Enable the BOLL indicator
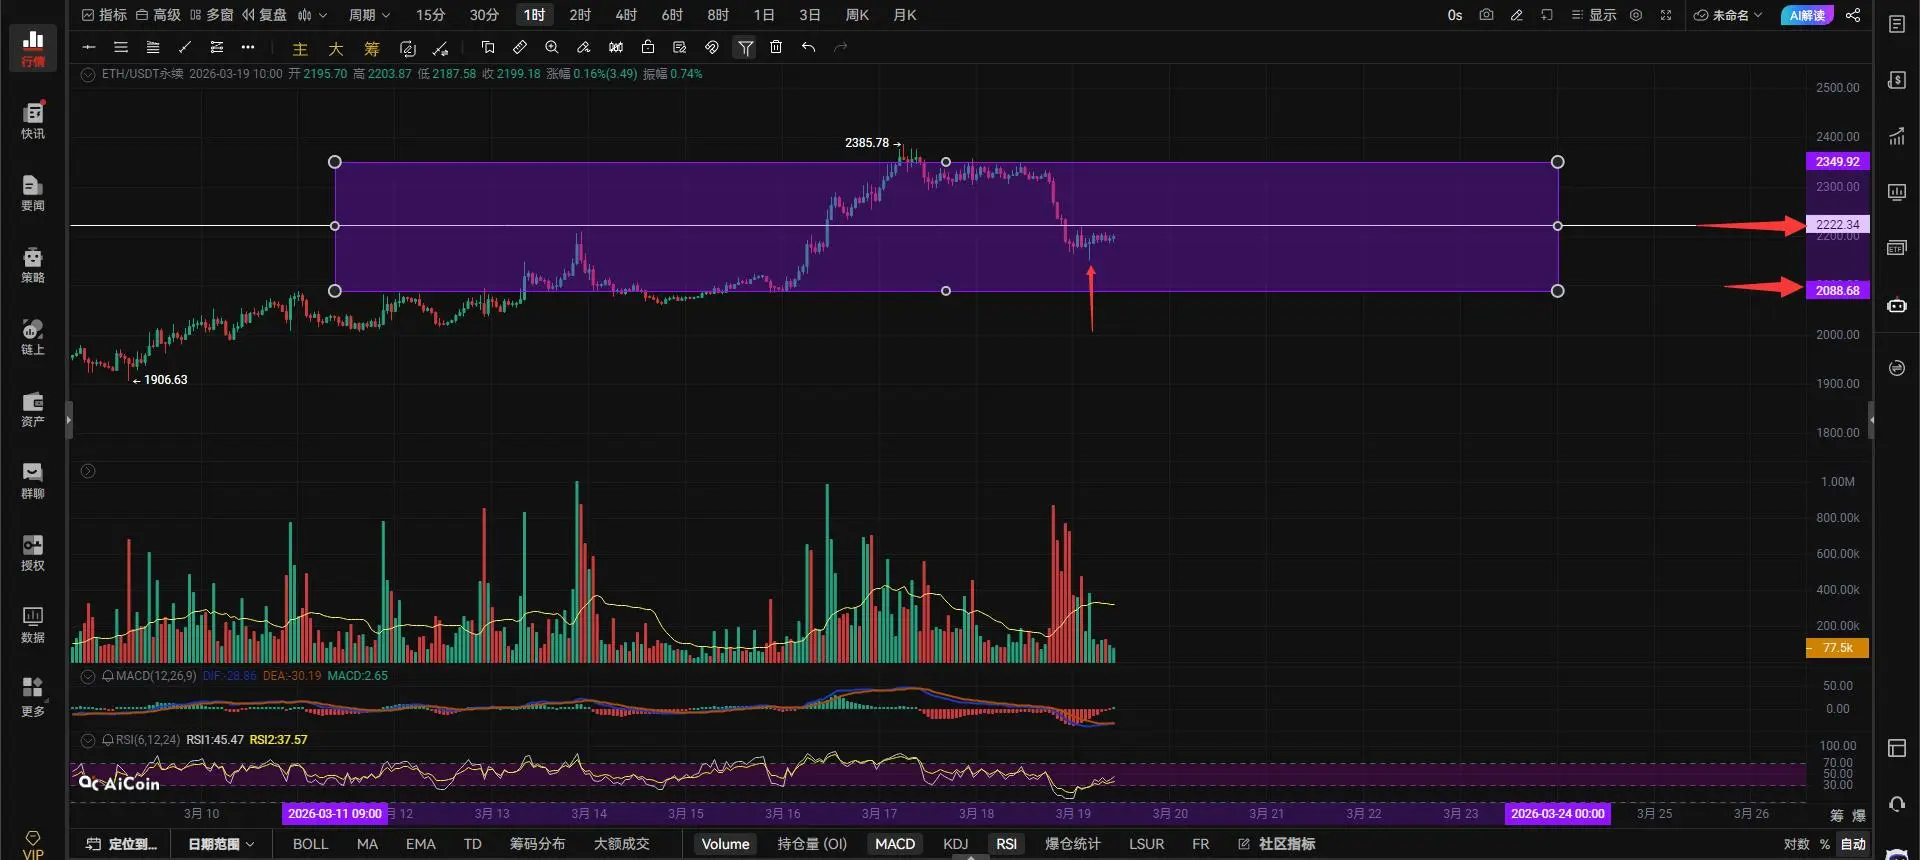The width and height of the screenshot is (1920, 860). [310, 844]
